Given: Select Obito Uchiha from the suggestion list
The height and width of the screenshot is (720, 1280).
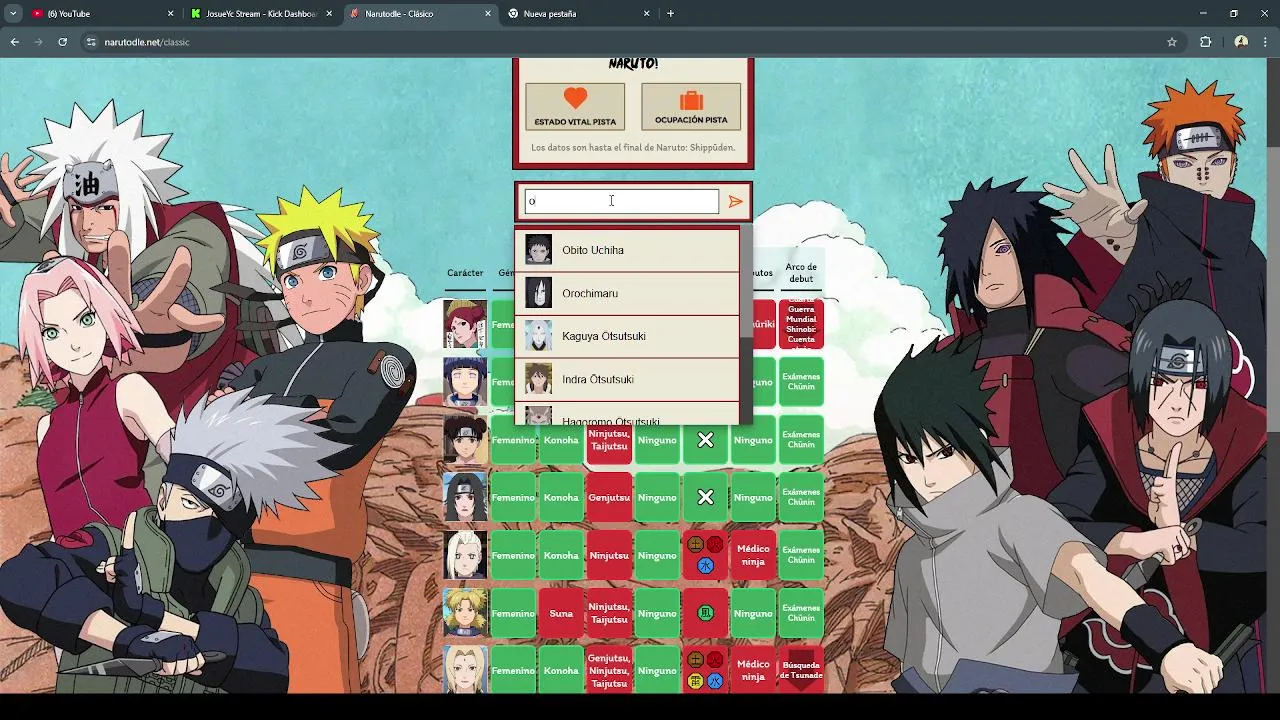Looking at the screenshot, I should click(627, 250).
